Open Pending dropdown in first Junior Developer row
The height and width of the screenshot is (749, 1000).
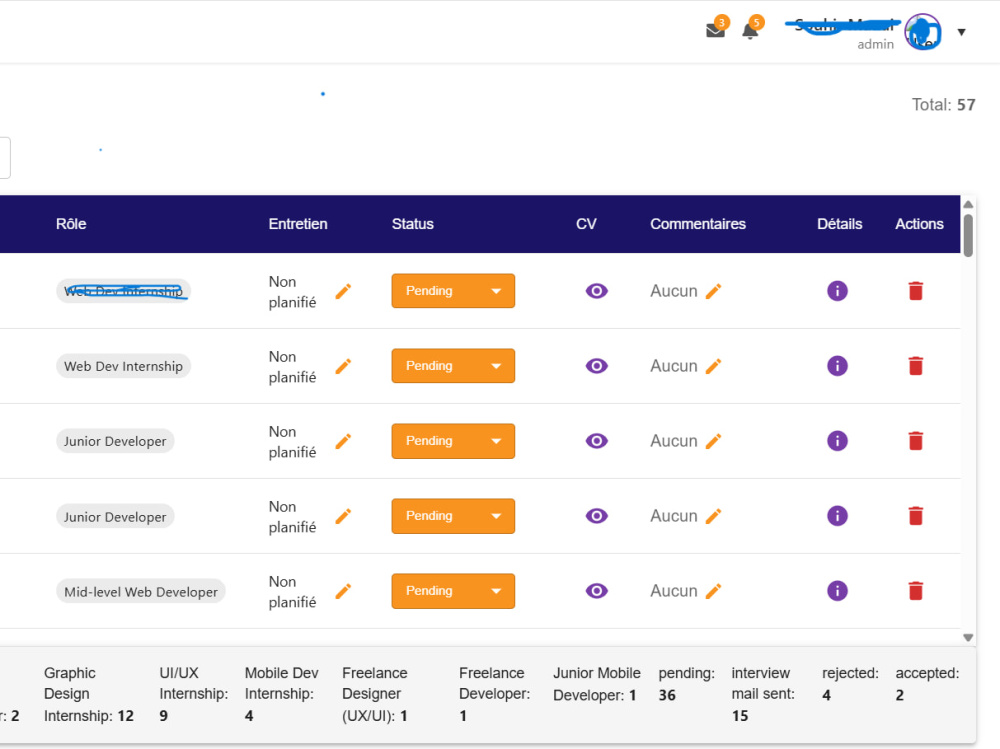[453, 441]
